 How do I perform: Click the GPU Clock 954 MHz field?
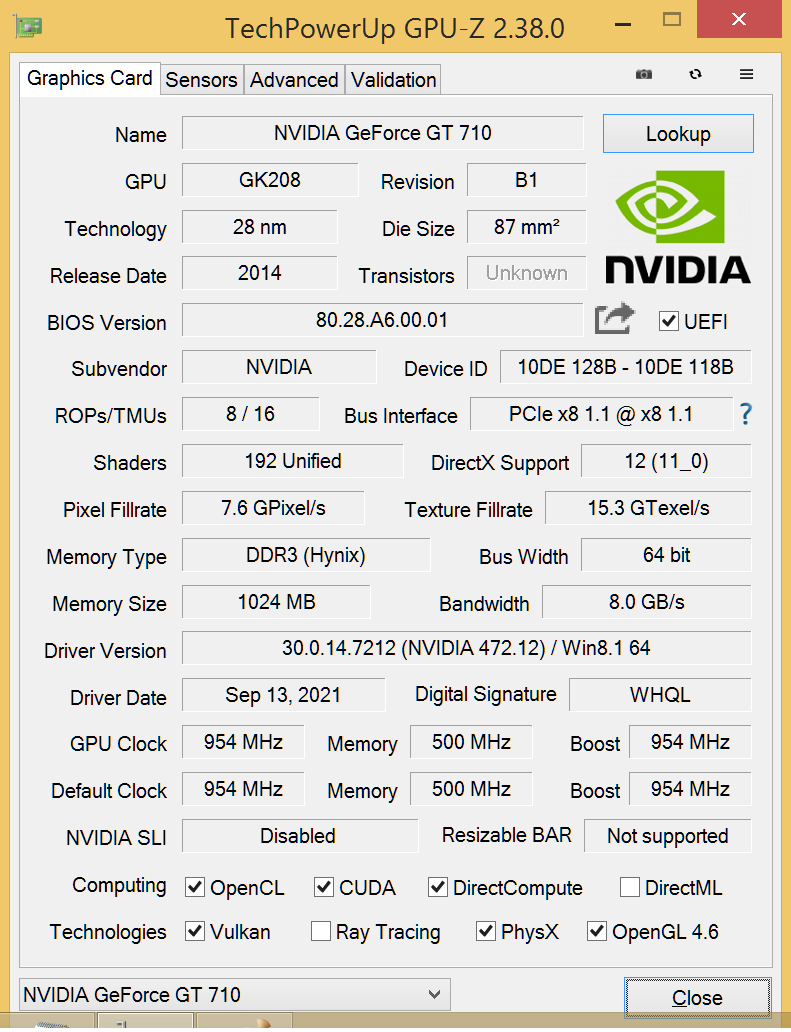click(x=243, y=742)
